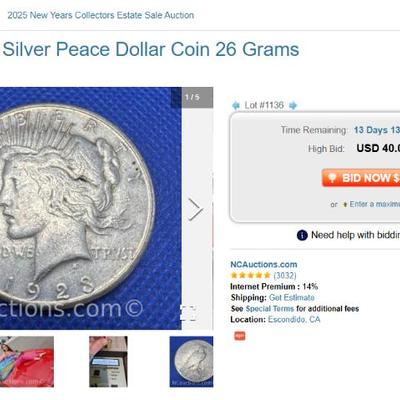Open the (3032) reviews count link
400x400 pixels.
(285, 275)
